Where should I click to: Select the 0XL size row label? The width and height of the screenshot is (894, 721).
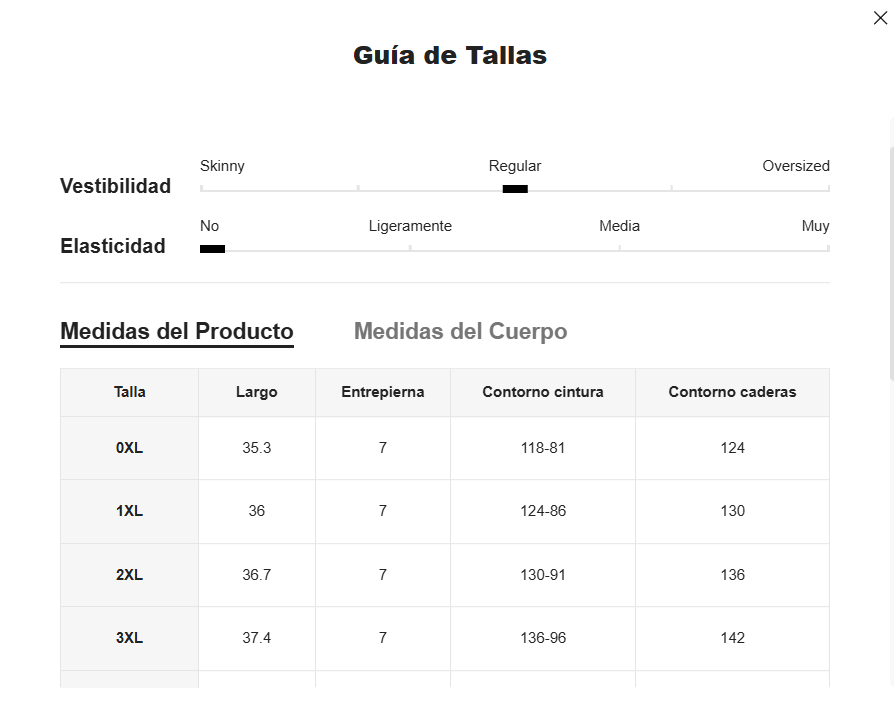click(x=130, y=448)
